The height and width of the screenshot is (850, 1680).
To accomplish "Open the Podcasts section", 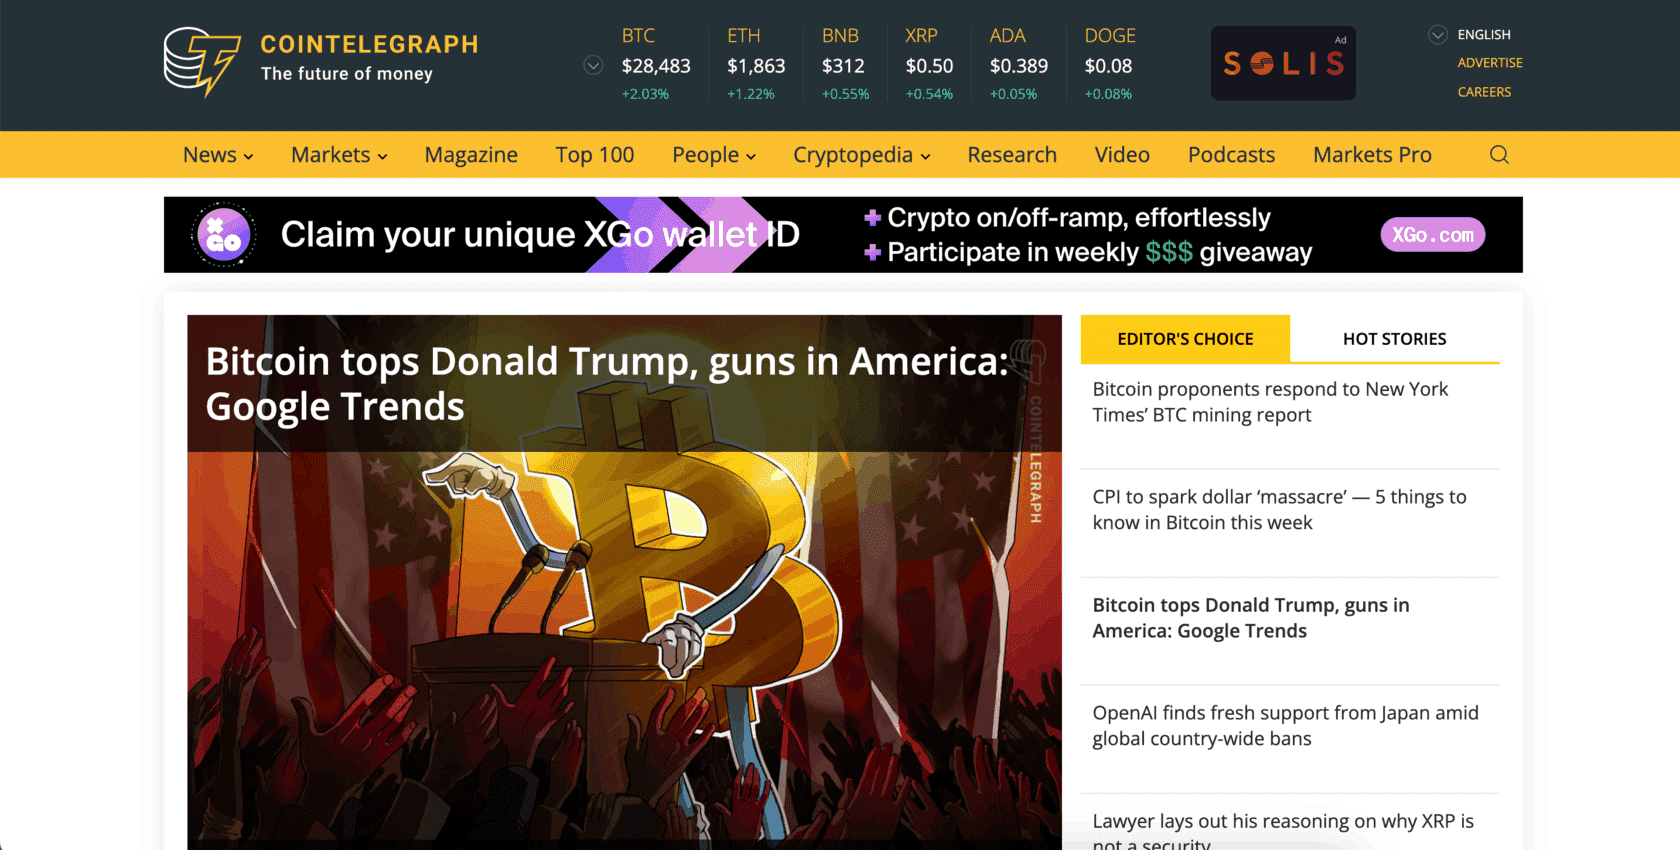I will tap(1231, 155).
